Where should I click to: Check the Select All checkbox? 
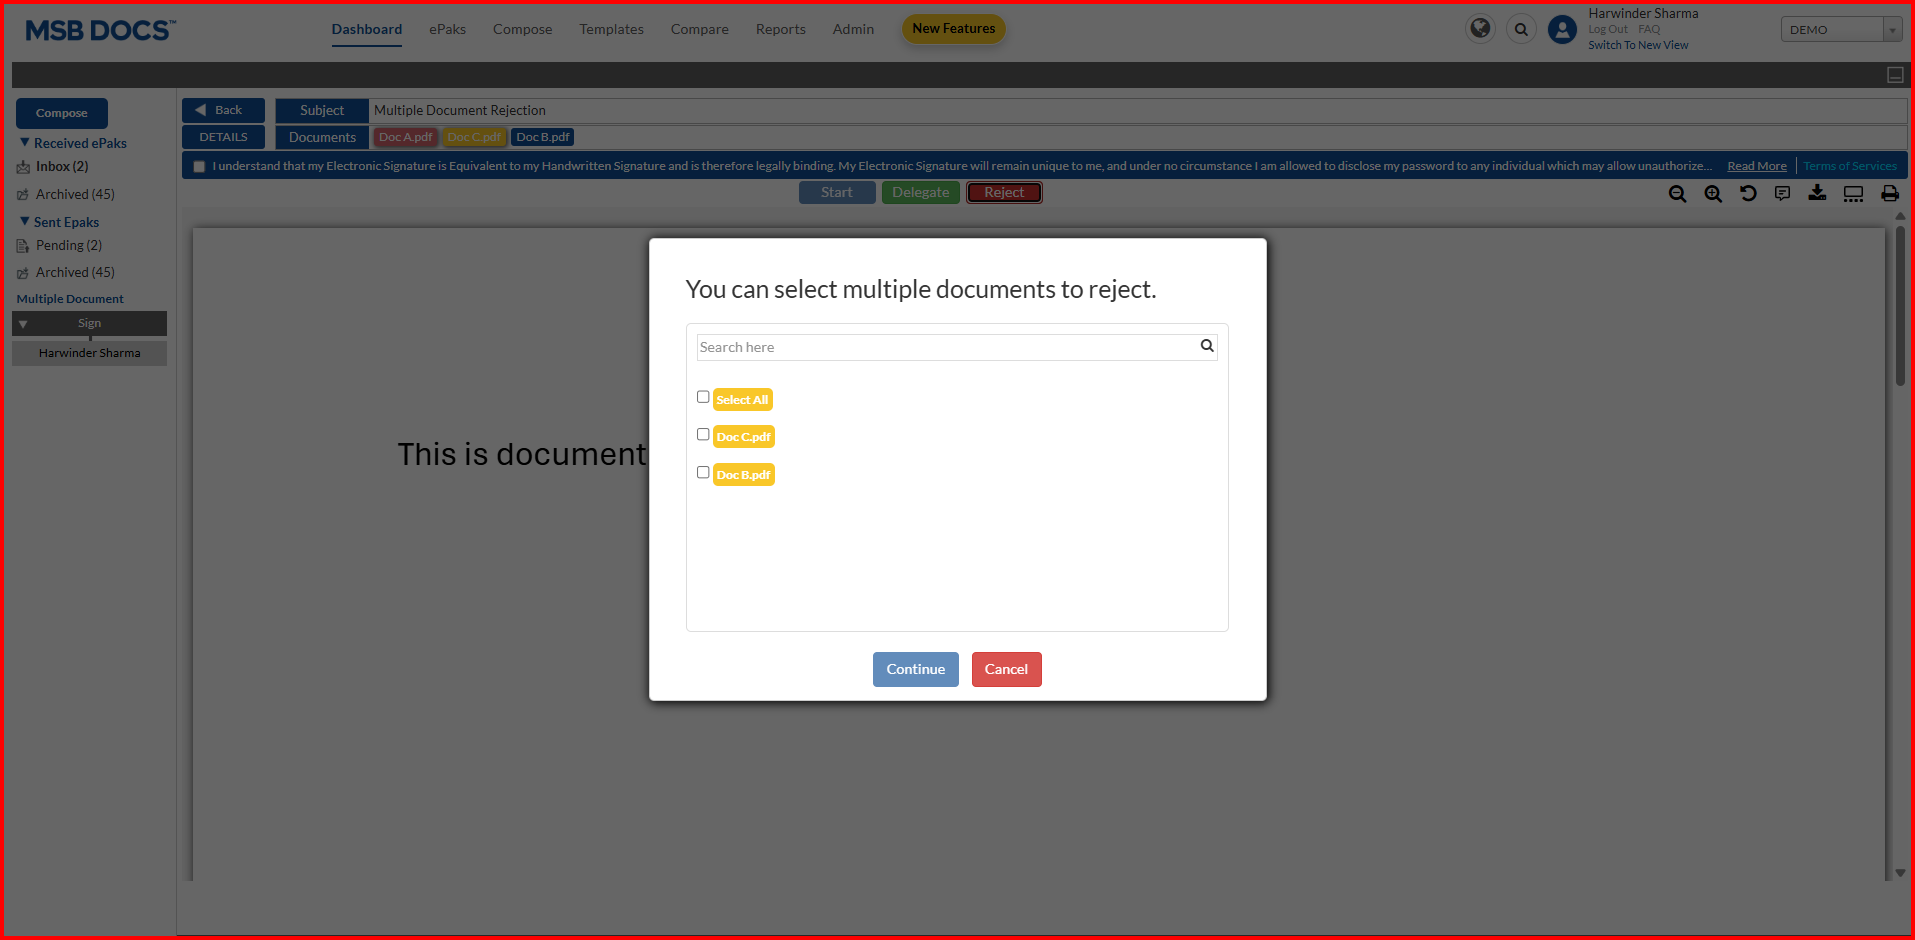[703, 397]
